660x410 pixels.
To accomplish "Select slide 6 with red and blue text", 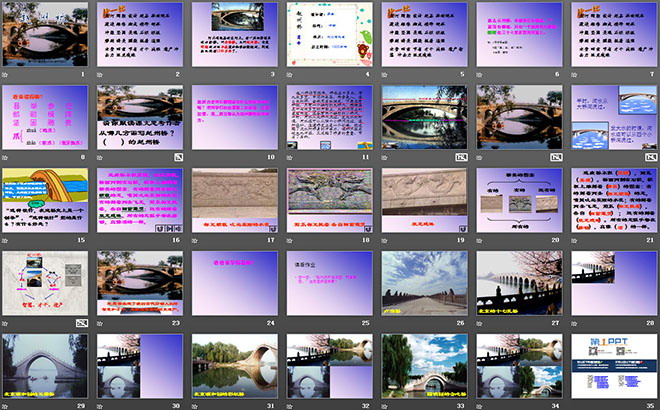I will [x=519, y=34].
